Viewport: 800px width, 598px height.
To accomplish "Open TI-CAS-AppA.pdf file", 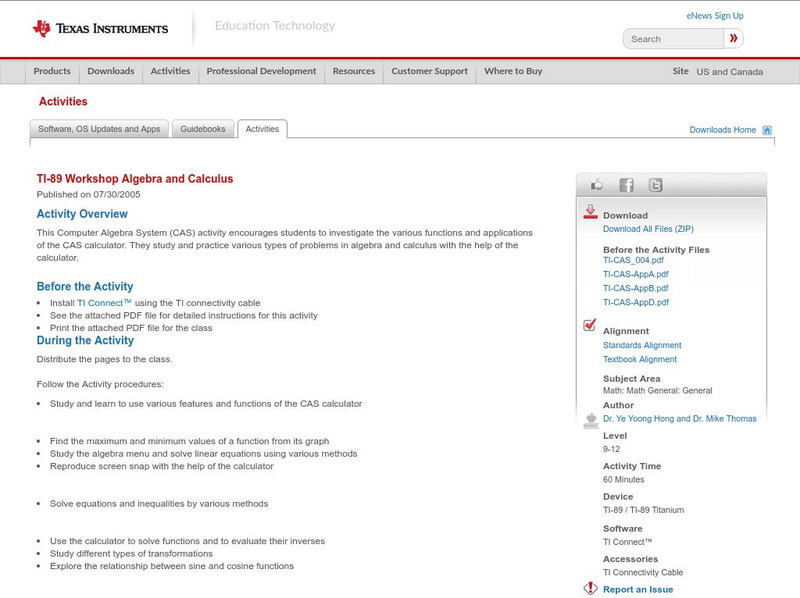I will coord(636,274).
